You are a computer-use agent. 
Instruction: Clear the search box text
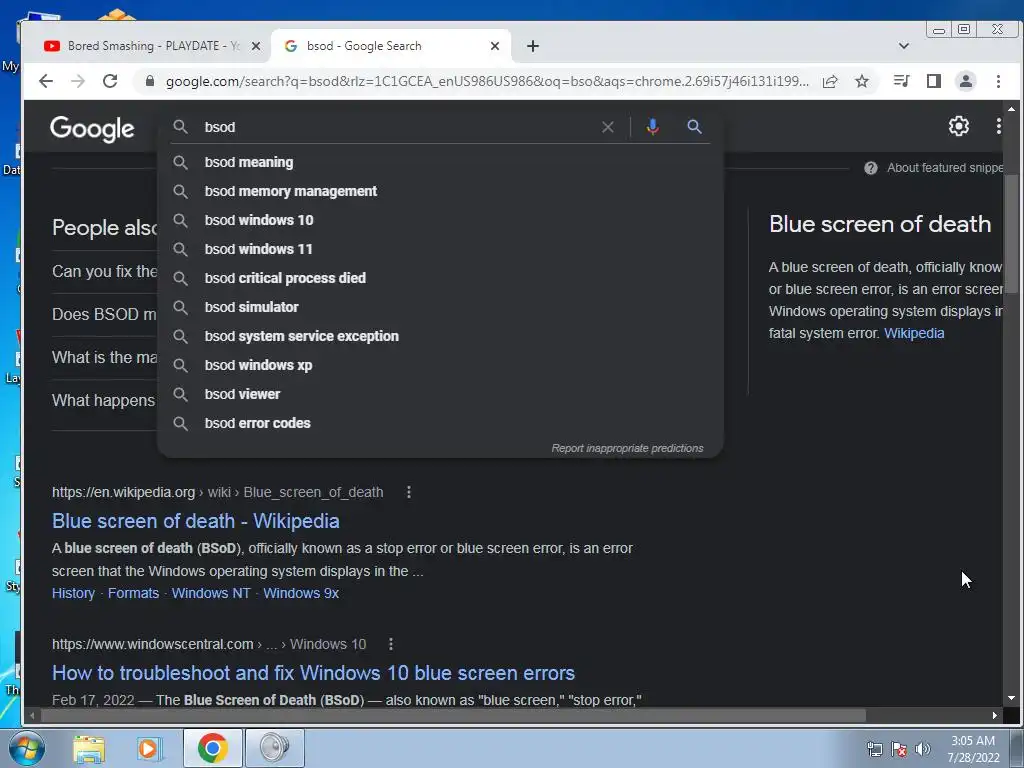click(x=607, y=127)
